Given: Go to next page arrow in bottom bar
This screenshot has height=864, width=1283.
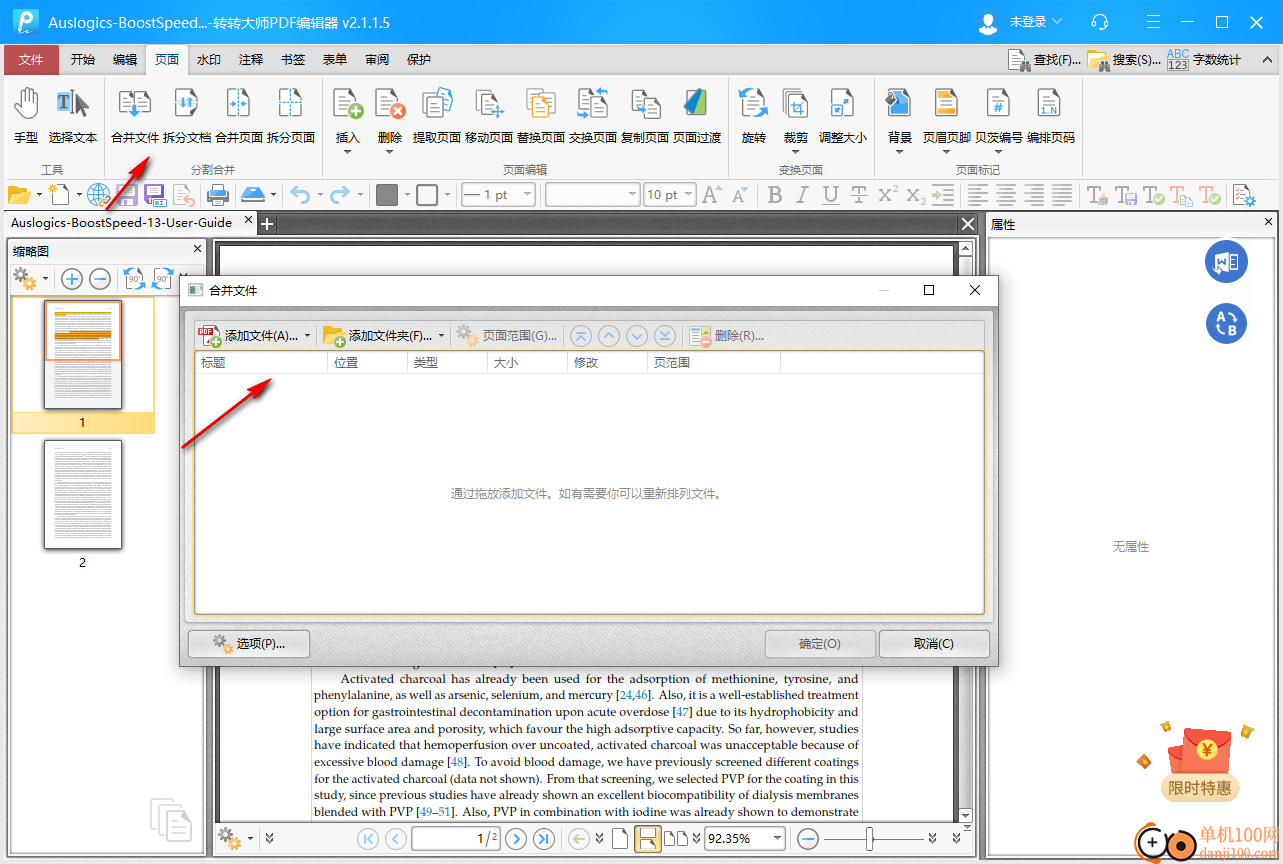Looking at the screenshot, I should tap(516, 839).
